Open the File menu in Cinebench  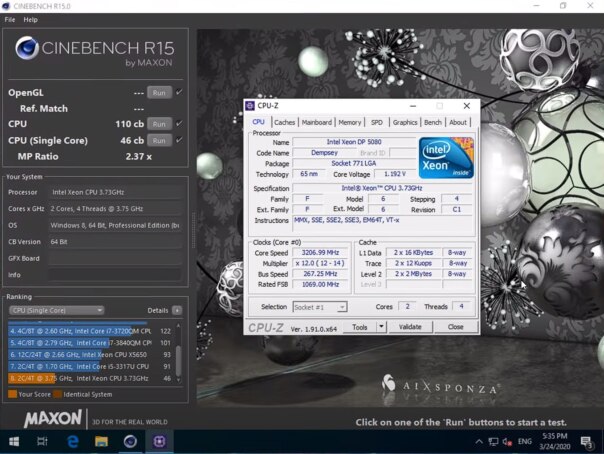pyautogui.click(x=10, y=19)
